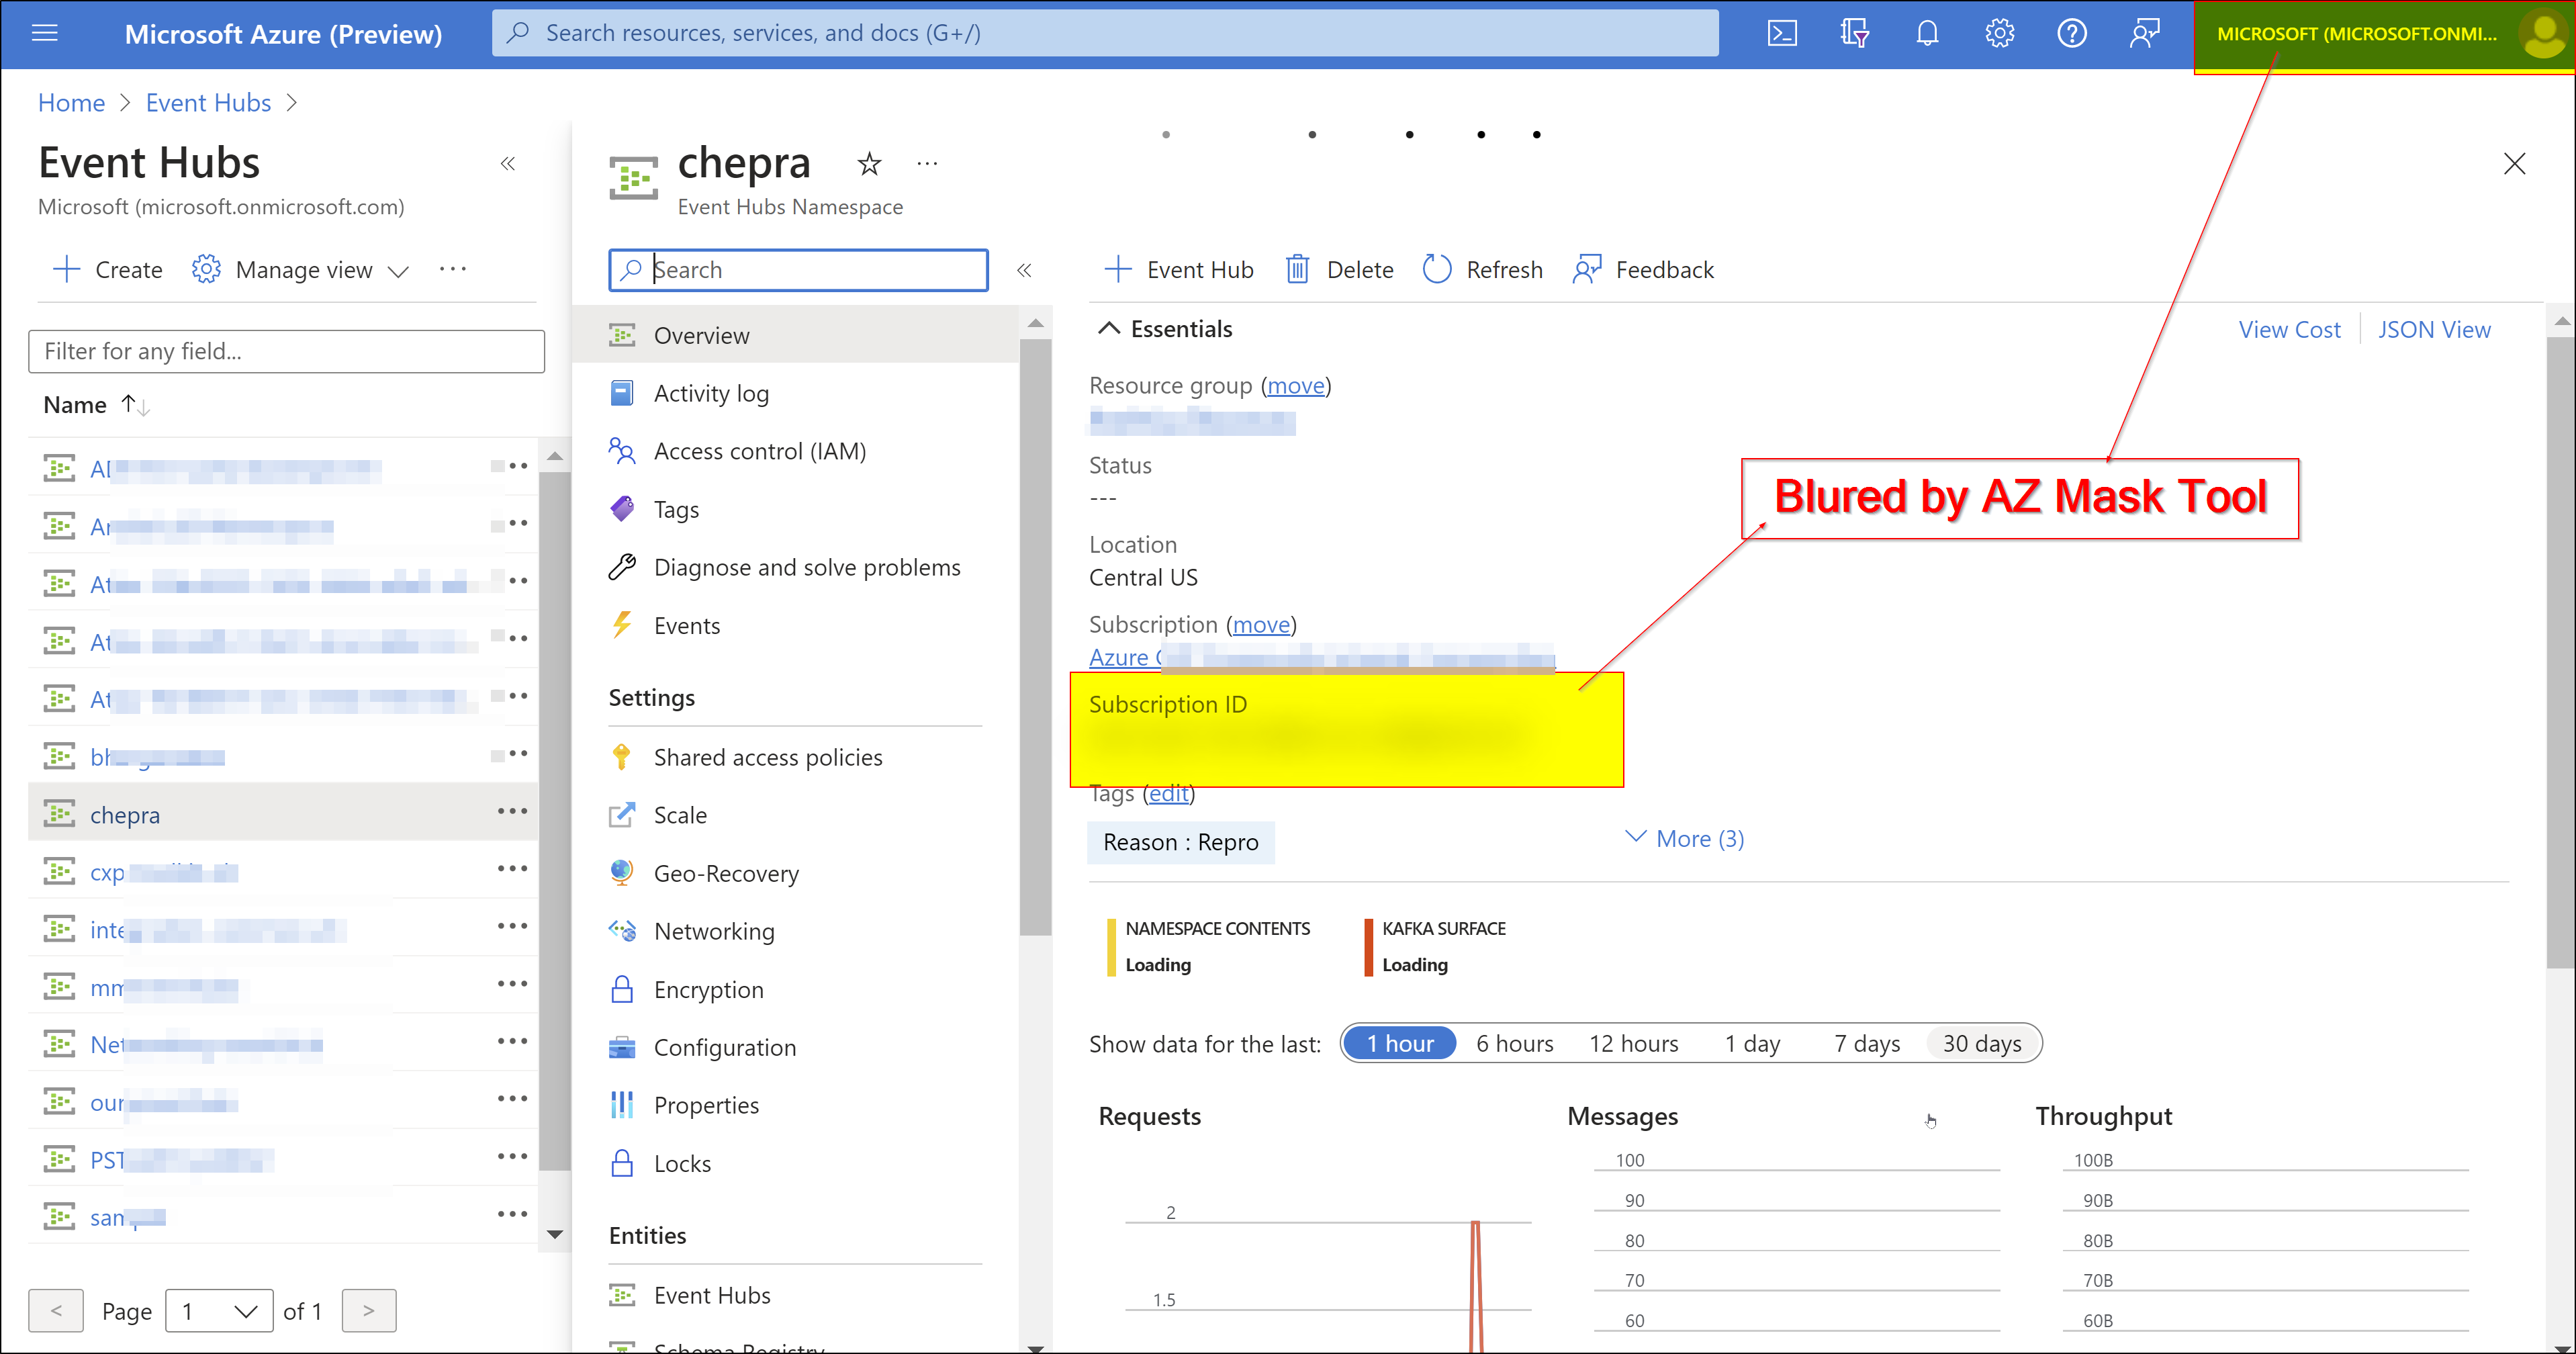This screenshot has width=2576, height=1354.
Task: Select the Overview menu item
Action: pyautogui.click(x=795, y=335)
